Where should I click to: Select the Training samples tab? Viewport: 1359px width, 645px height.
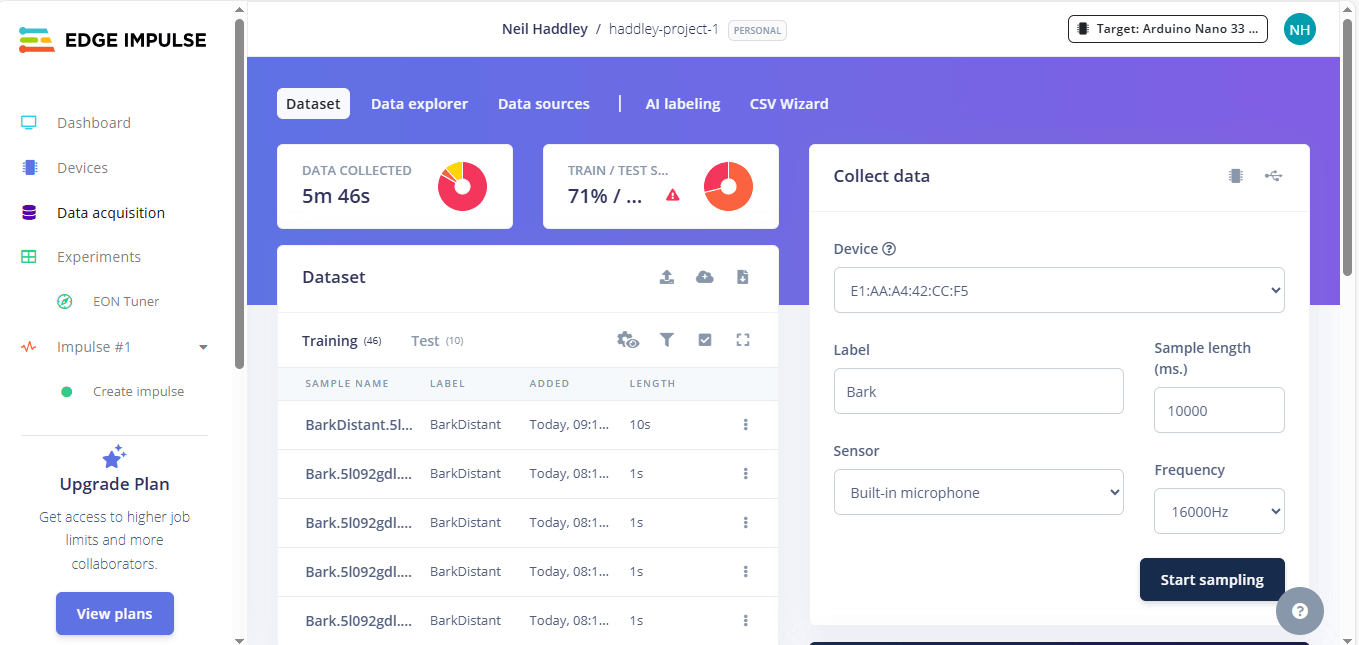pyautogui.click(x=342, y=341)
